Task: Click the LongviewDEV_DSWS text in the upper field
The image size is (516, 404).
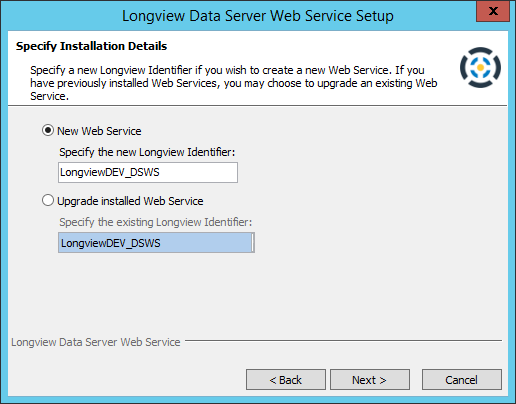Action: (110, 172)
